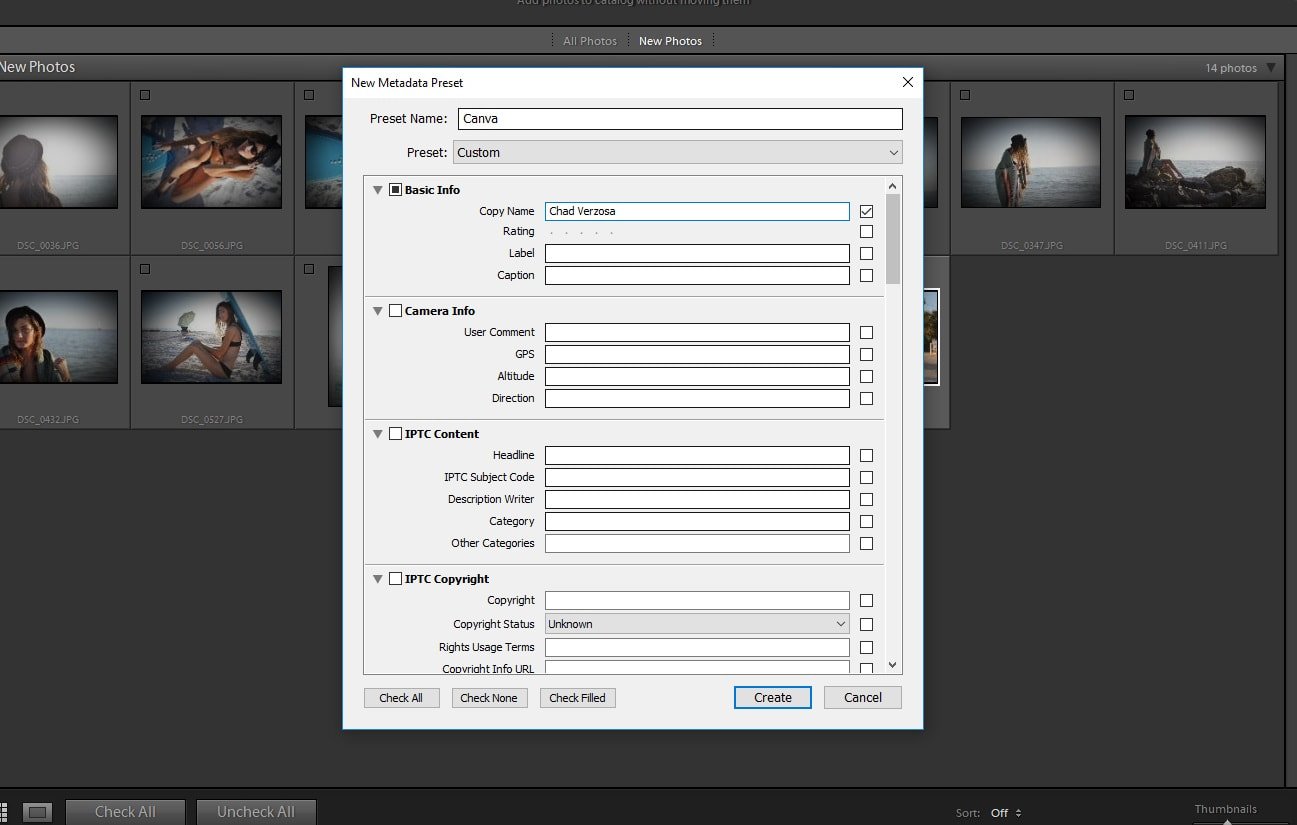Check the IPTC Copyright section checkbox

tap(395, 578)
